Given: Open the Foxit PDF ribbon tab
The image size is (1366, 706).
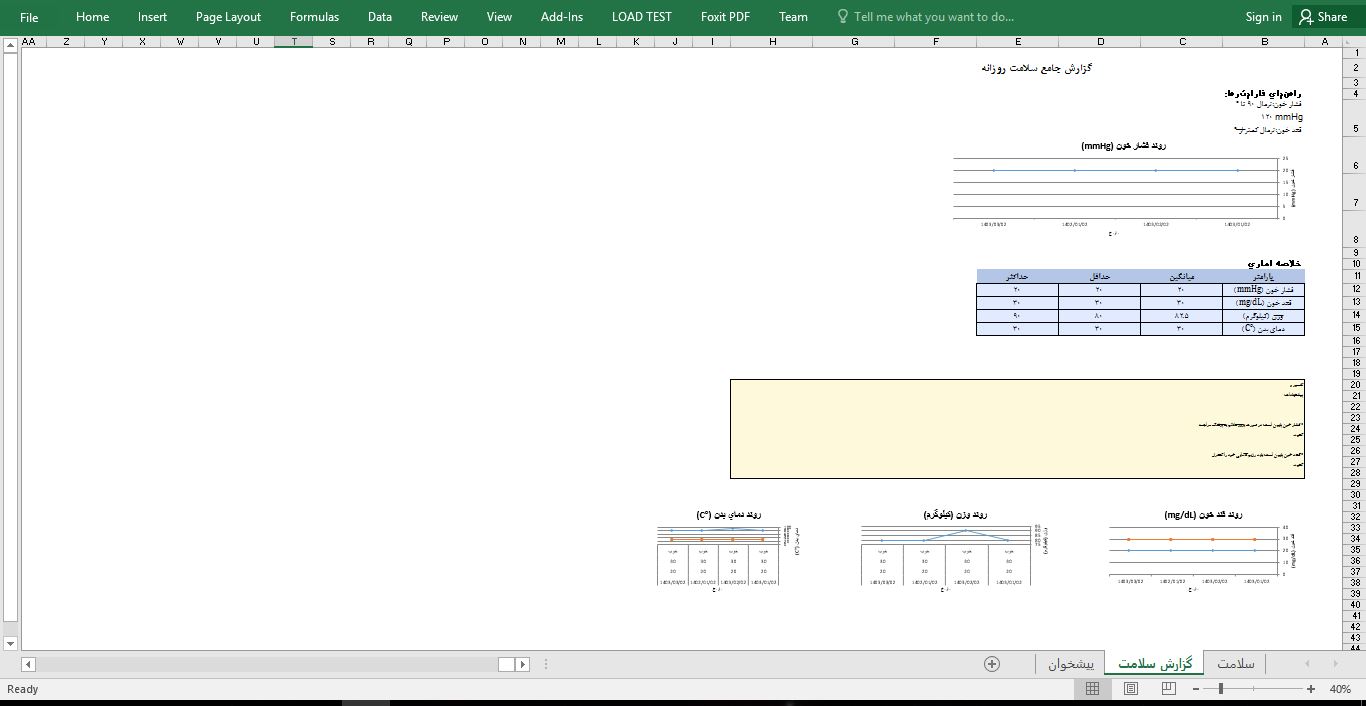Looking at the screenshot, I should click(725, 17).
